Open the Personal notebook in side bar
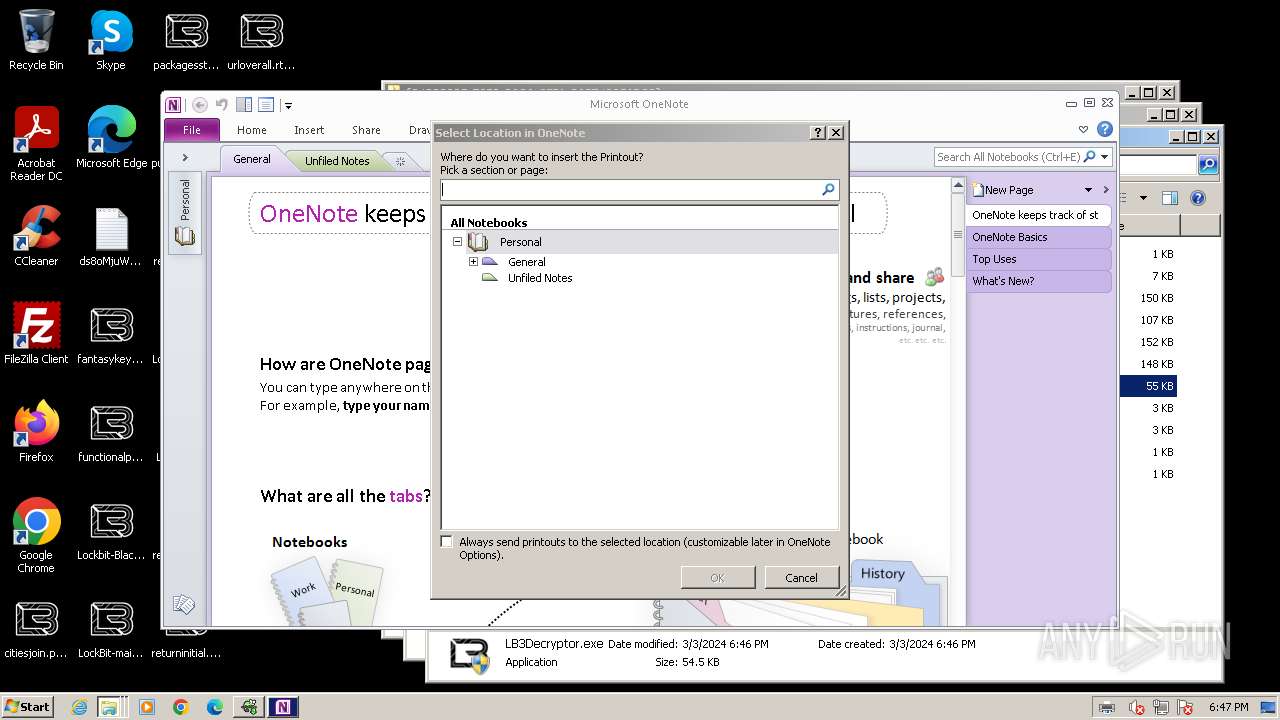 [185, 212]
